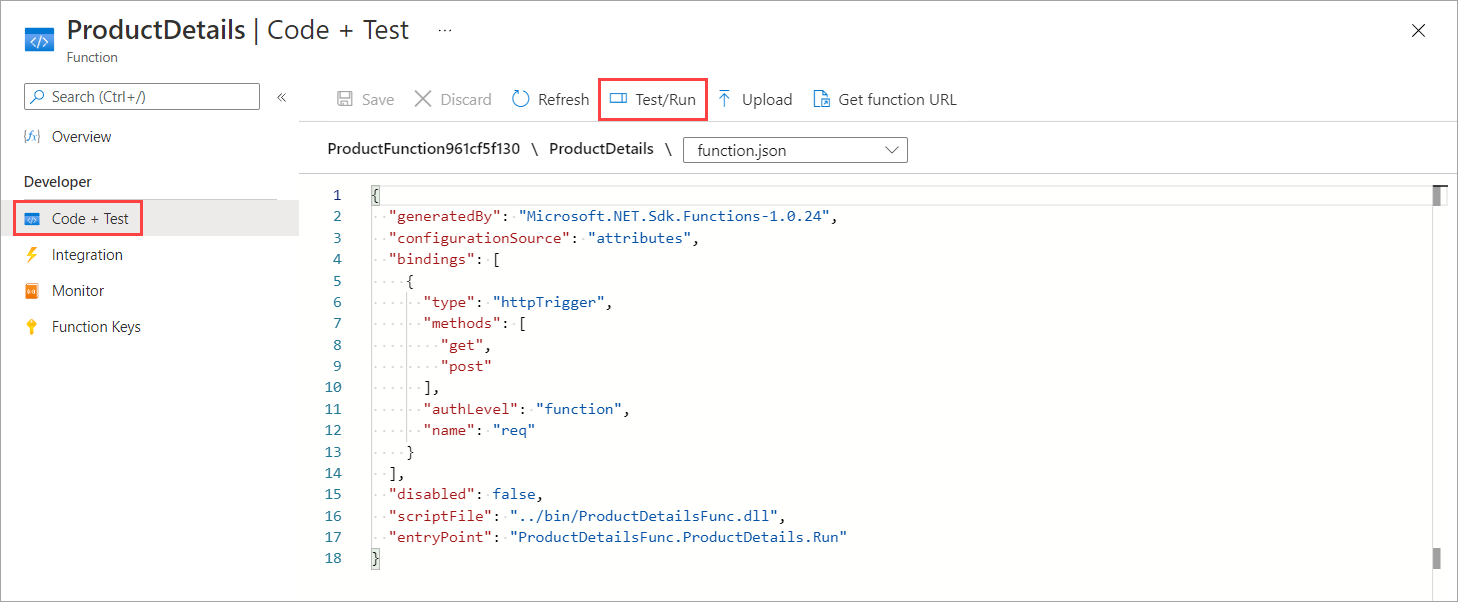Click the Function Keys key icon
This screenshot has height=602, width=1458.
[x=32, y=327]
